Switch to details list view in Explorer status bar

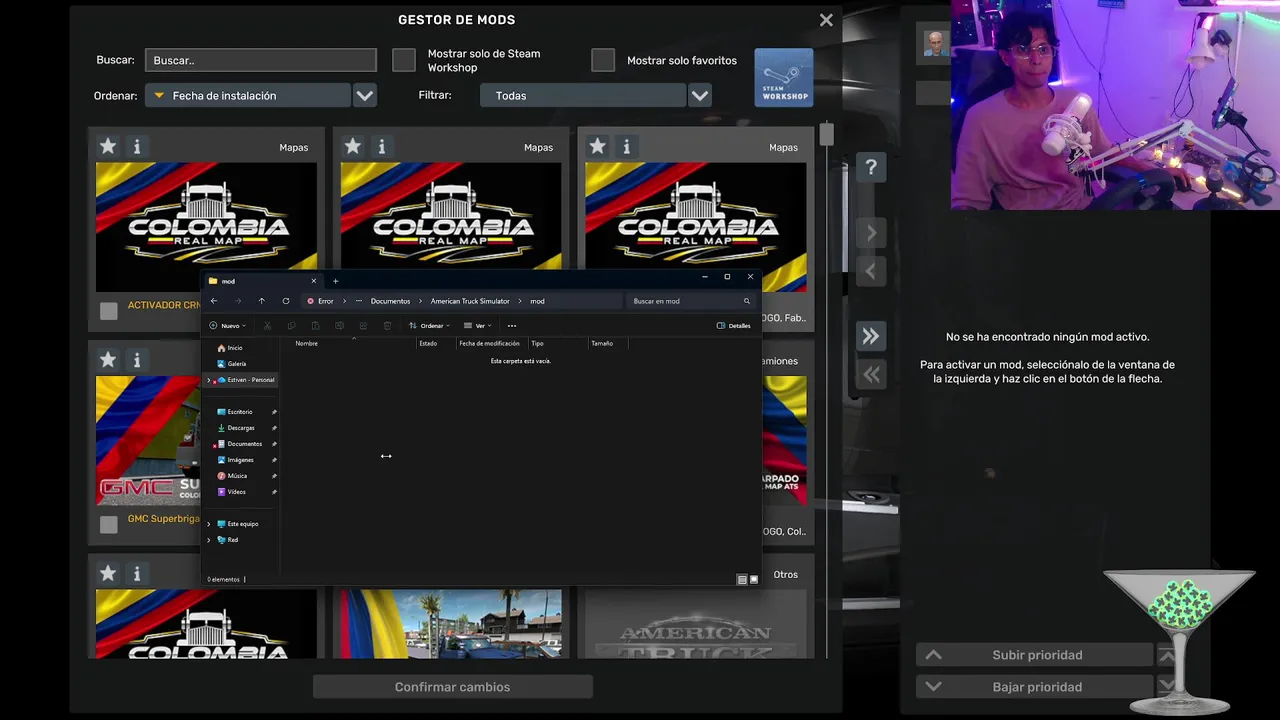742,579
